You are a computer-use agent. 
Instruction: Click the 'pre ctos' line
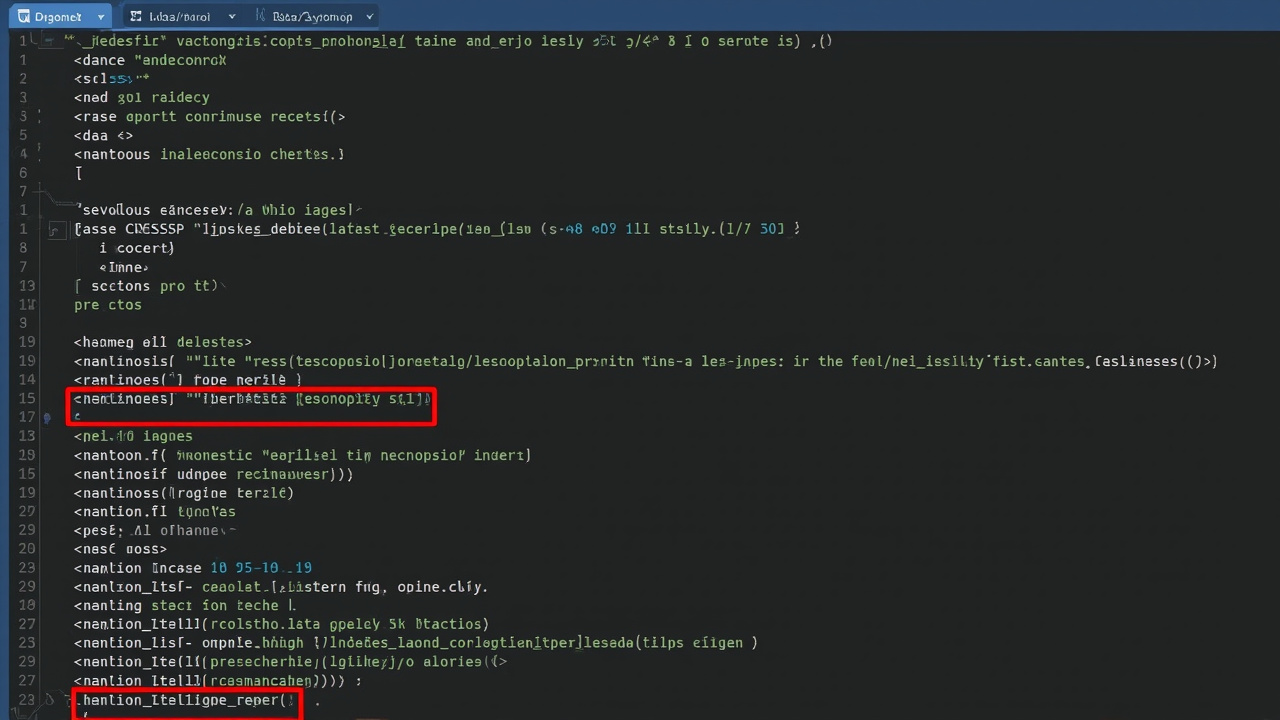pyautogui.click(x=108, y=305)
